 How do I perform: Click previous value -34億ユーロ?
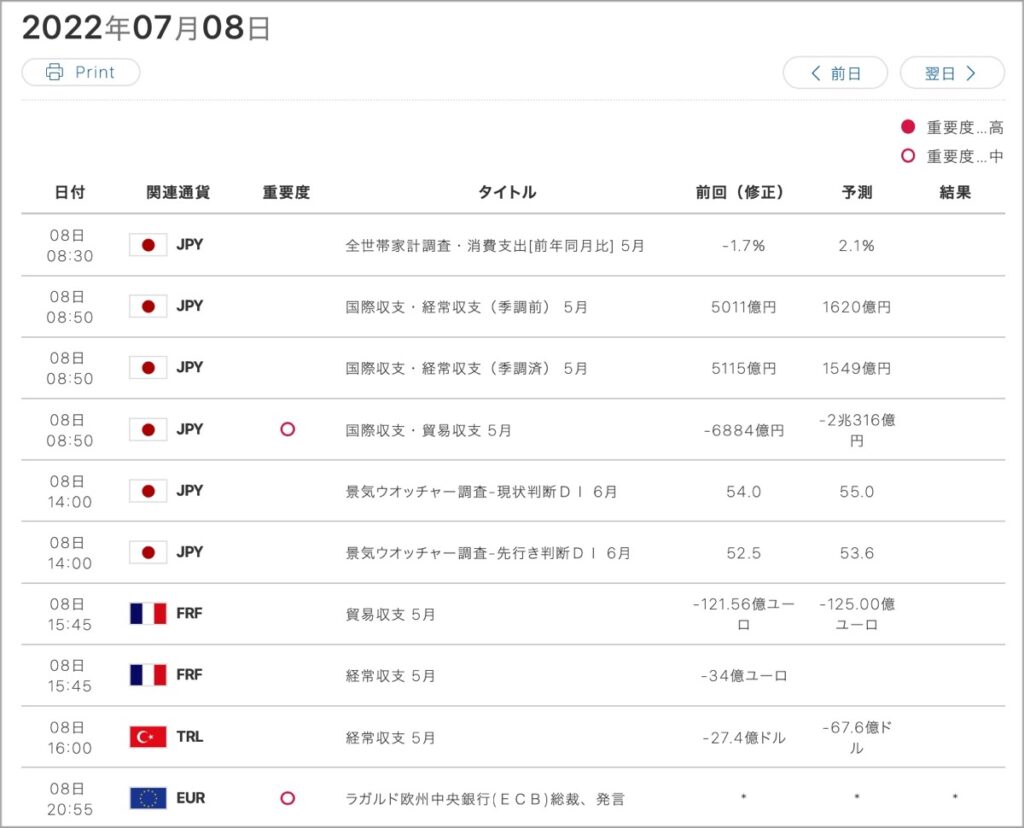coord(743,676)
